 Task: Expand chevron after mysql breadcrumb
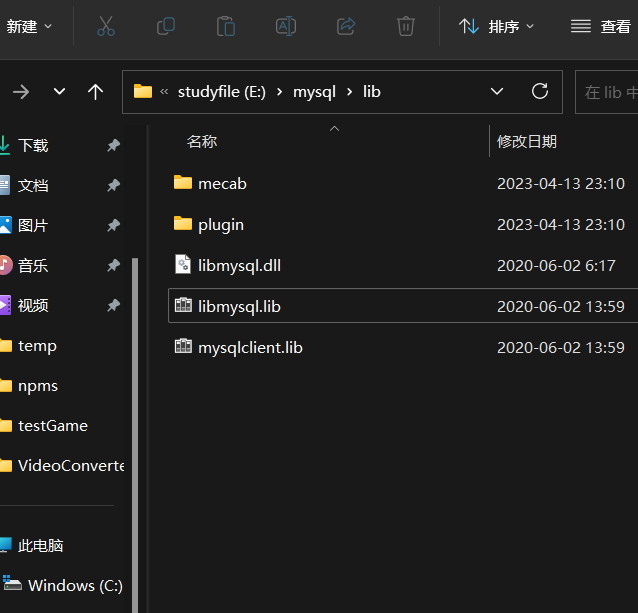pos(350,92)
